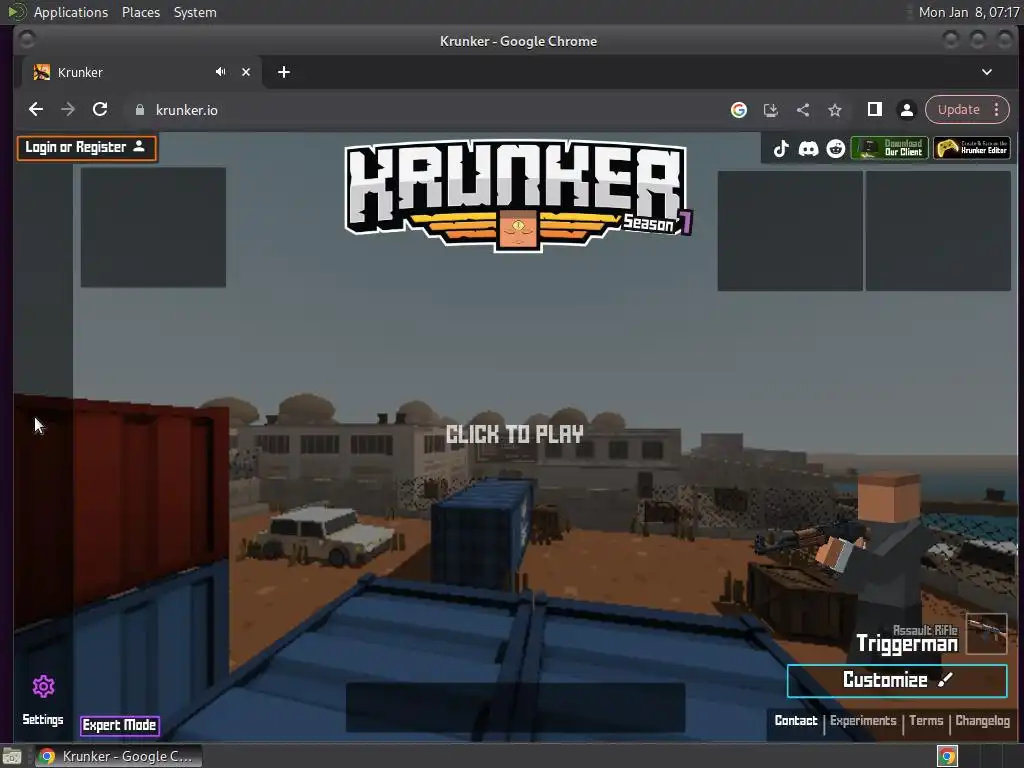The image size is (1024, 768).
Task: Open the Changelog link
Action: tap(982, 720)
